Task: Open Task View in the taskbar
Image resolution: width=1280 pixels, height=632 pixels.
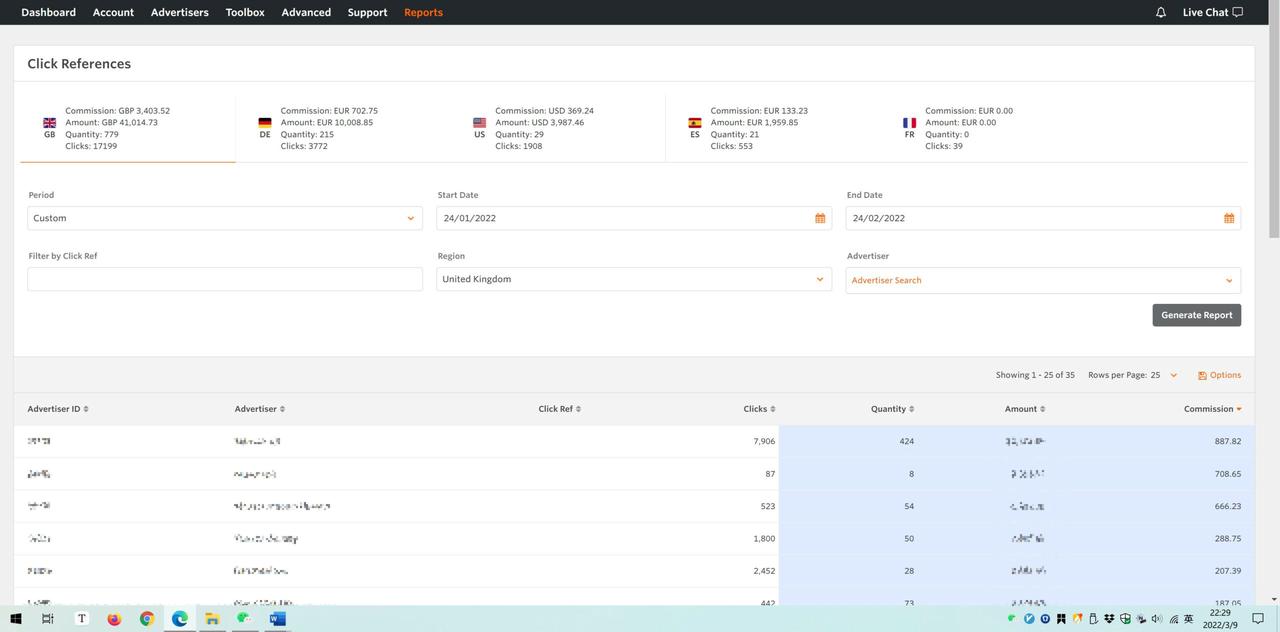Action: (x=47, y=619)
